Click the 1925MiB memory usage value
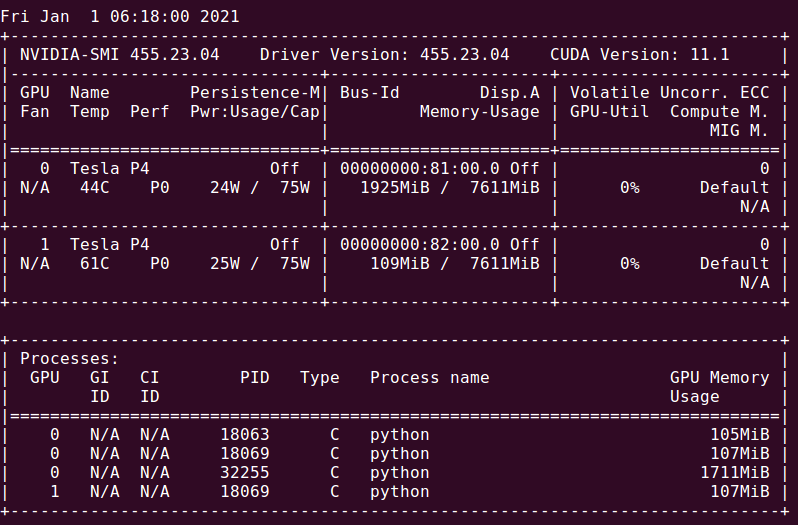Screen dimensions: 798x525 (x=395, y=188)
